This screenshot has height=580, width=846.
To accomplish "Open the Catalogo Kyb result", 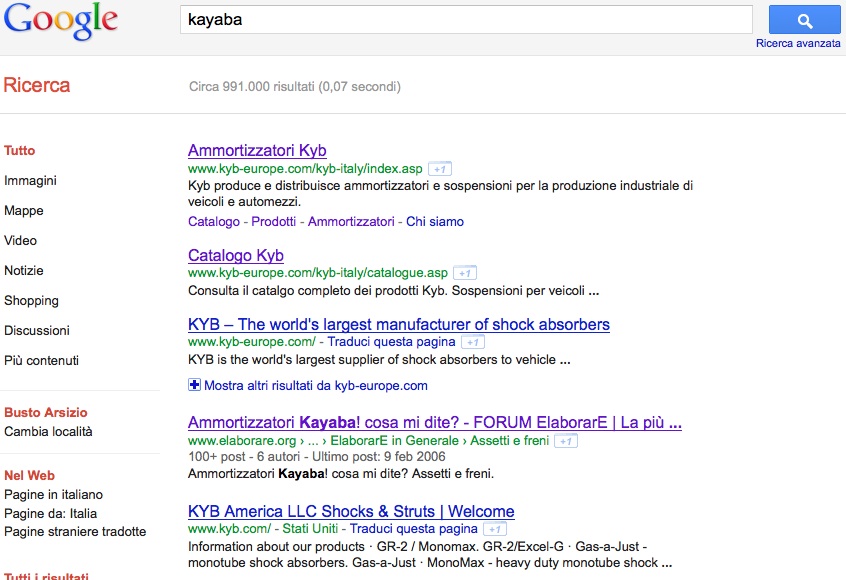I will click(x=236, y=255).
